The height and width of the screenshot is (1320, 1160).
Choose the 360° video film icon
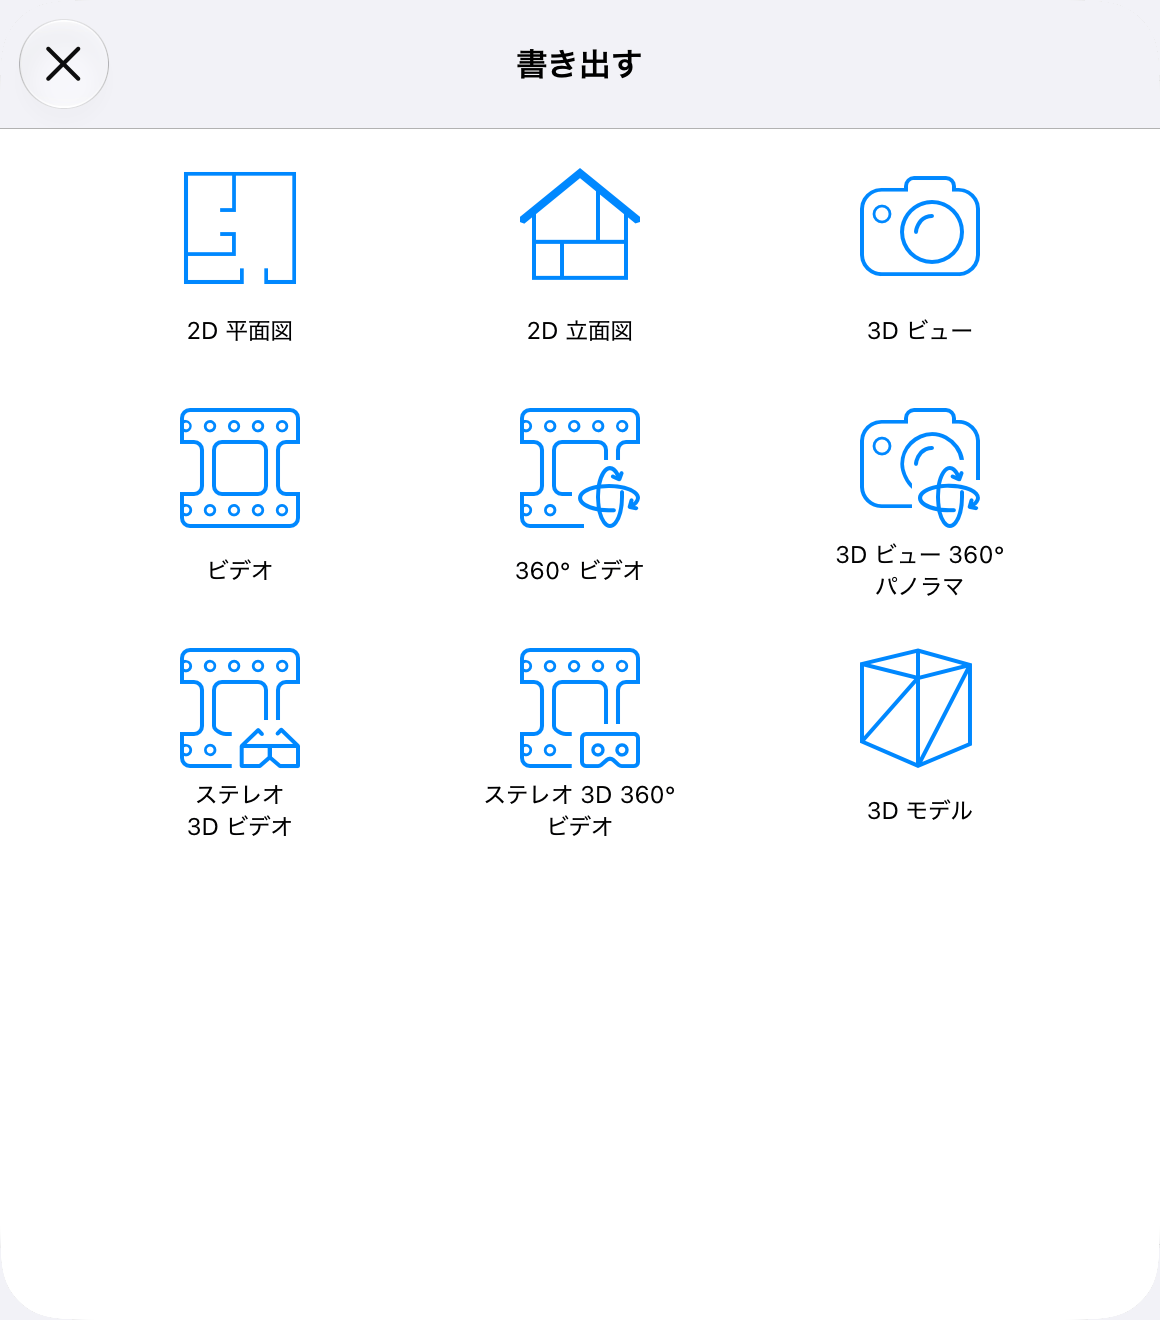point(580,468)
